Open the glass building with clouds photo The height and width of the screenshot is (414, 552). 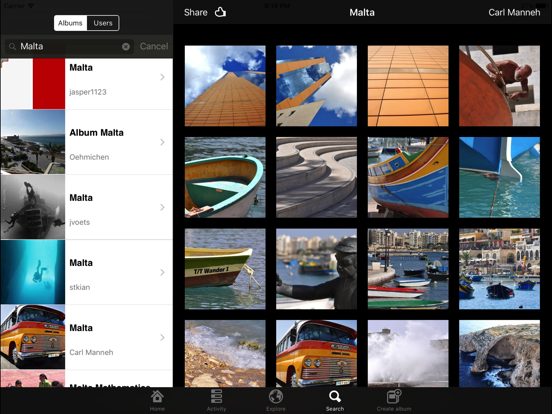(316, 86)
